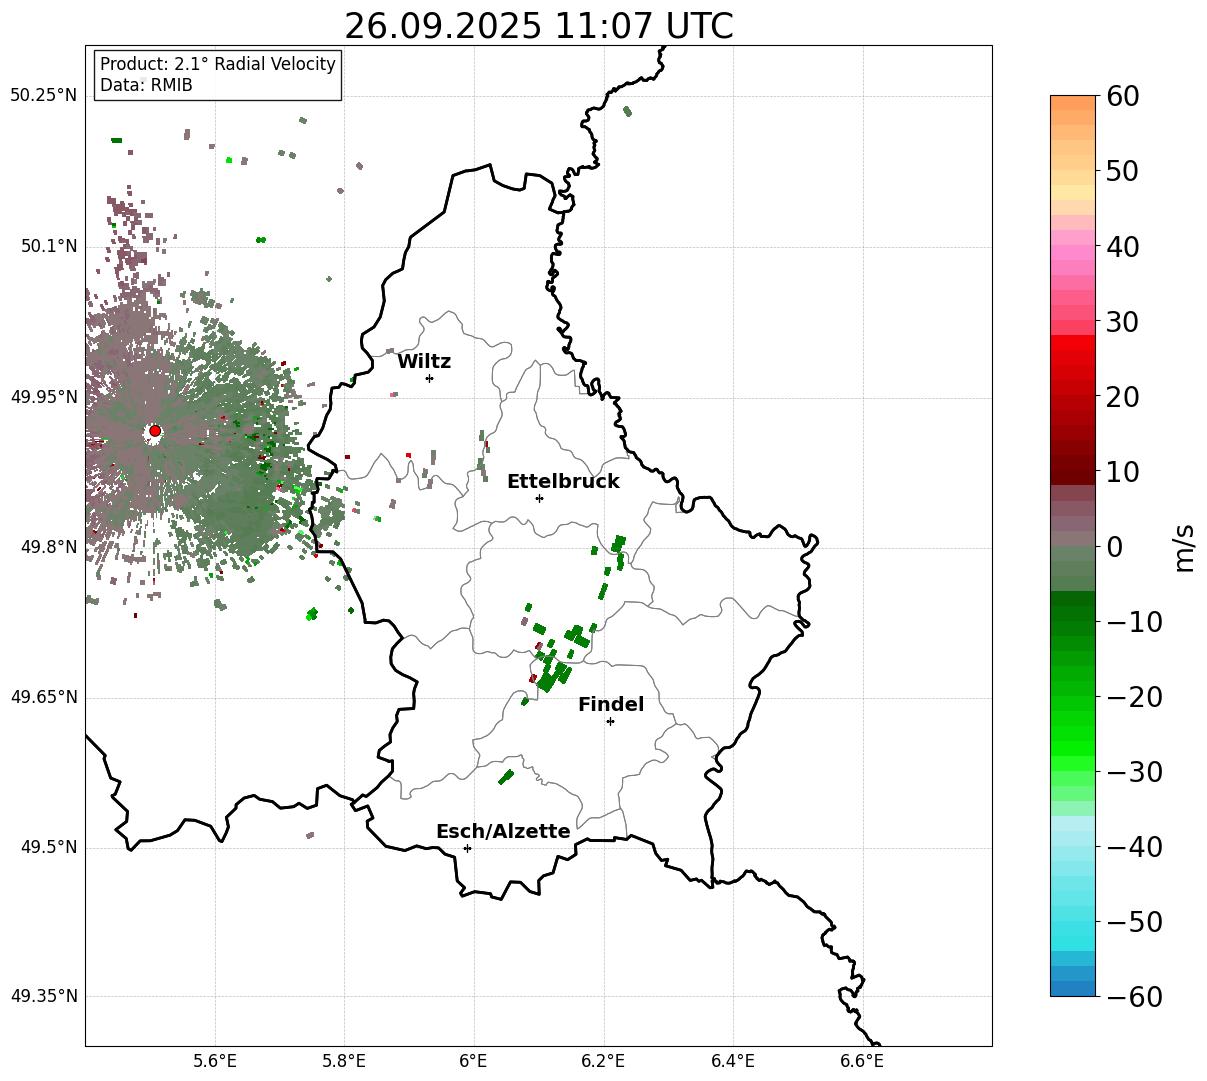The image size is (1207, 1081).
Task: Click the Wiltz station cross marker
Action: click(x=430, y=378)
